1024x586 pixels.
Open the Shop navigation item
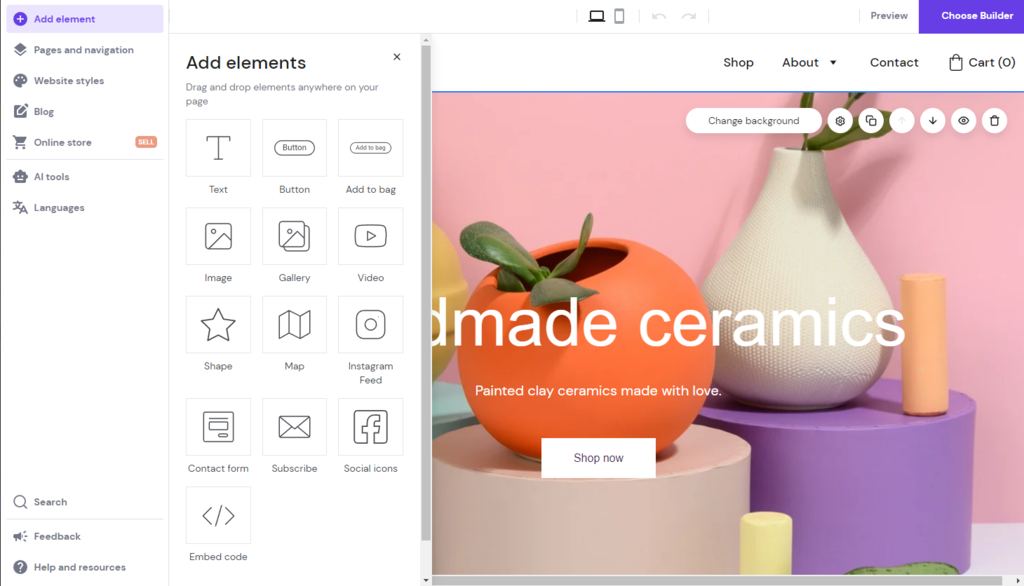738,62
